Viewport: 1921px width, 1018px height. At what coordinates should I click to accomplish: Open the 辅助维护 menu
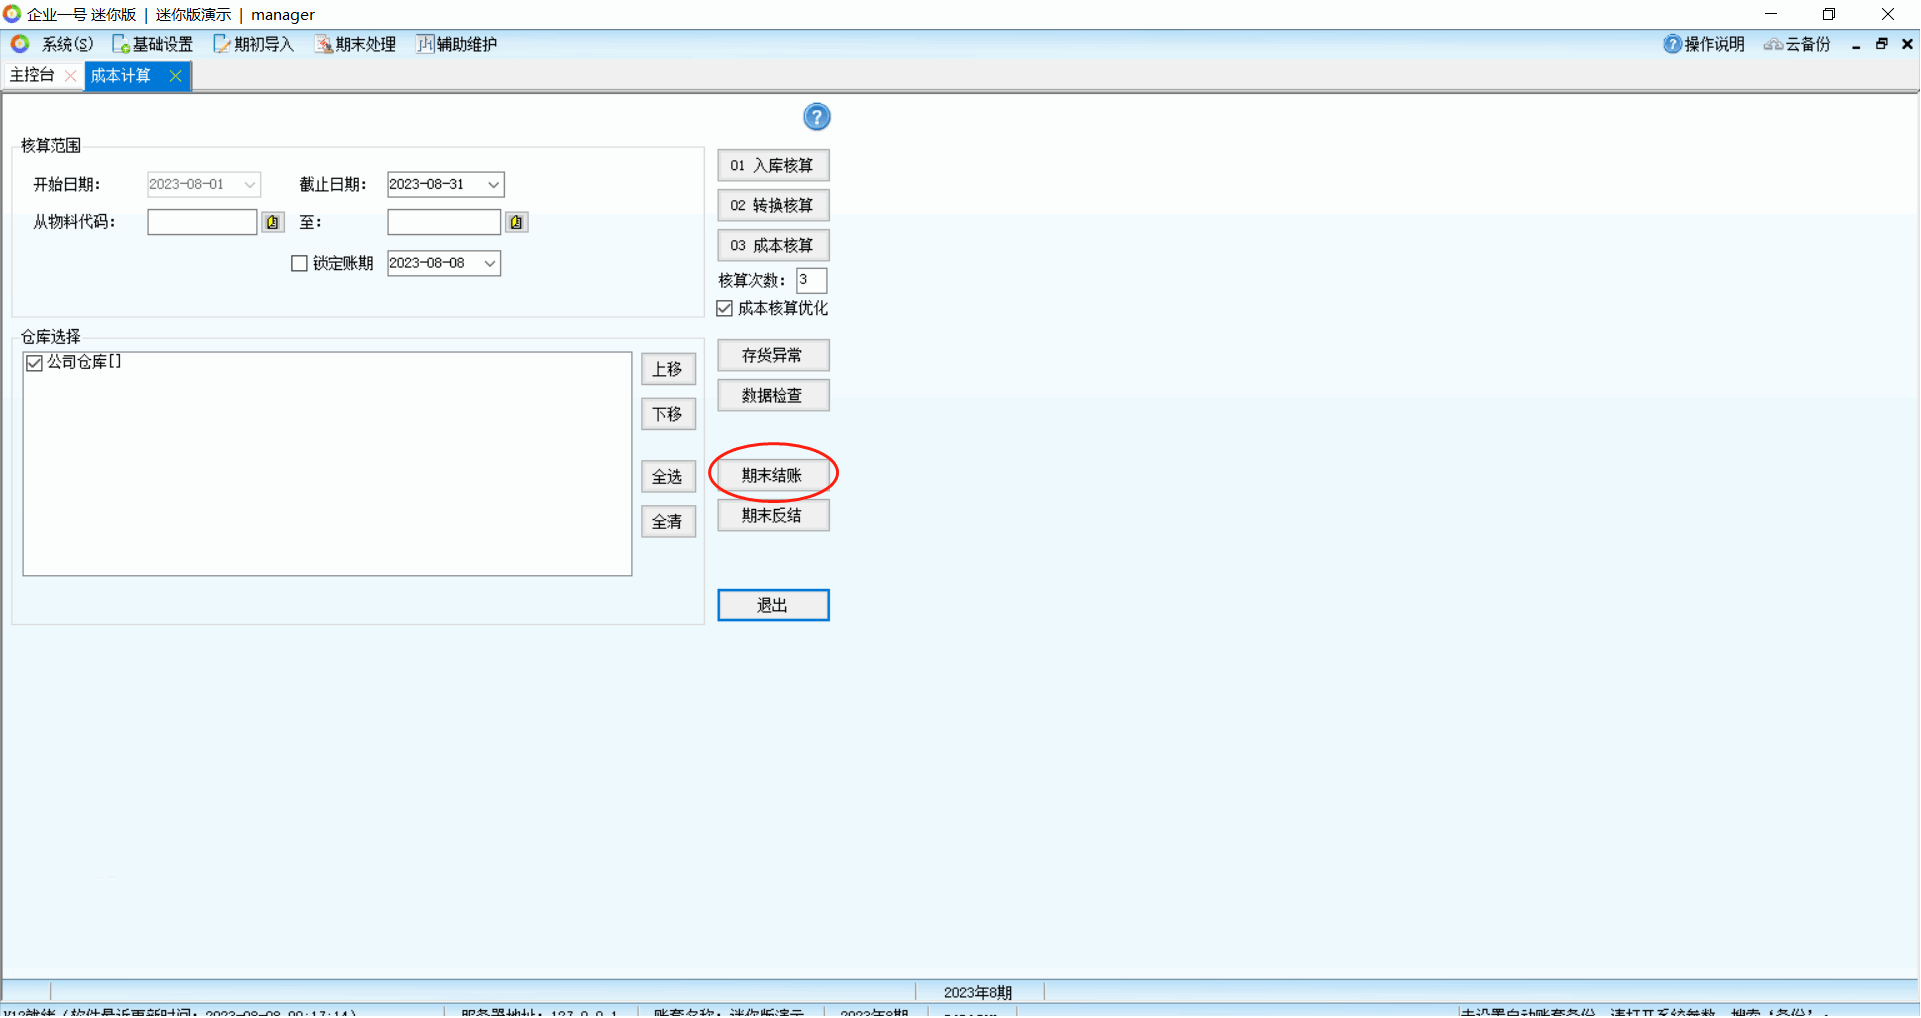pyautogui.click(x=457, y=44)
